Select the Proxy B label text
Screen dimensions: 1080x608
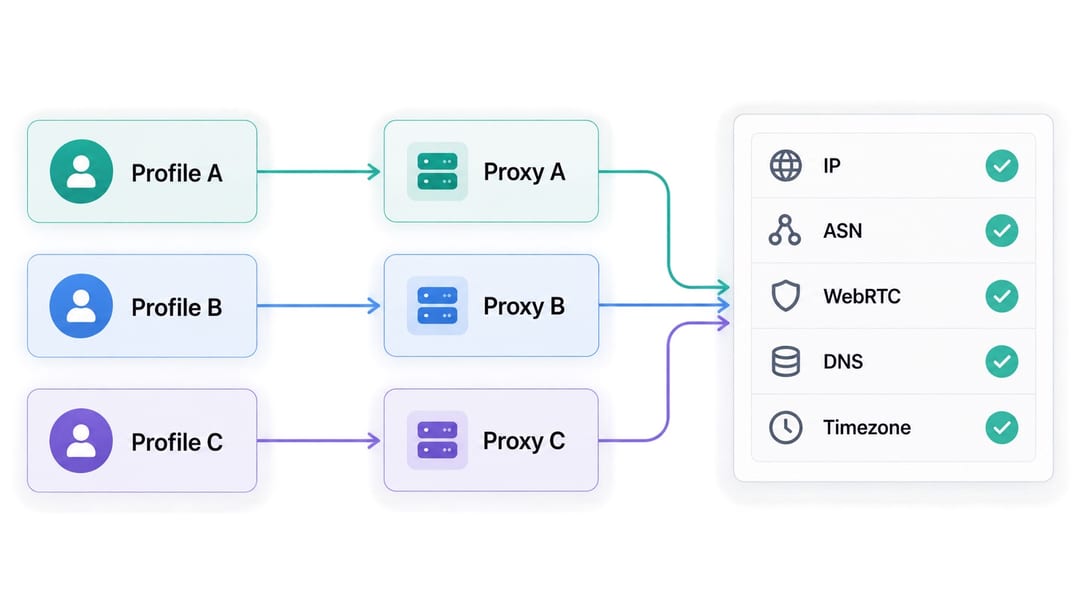(524, 306)
